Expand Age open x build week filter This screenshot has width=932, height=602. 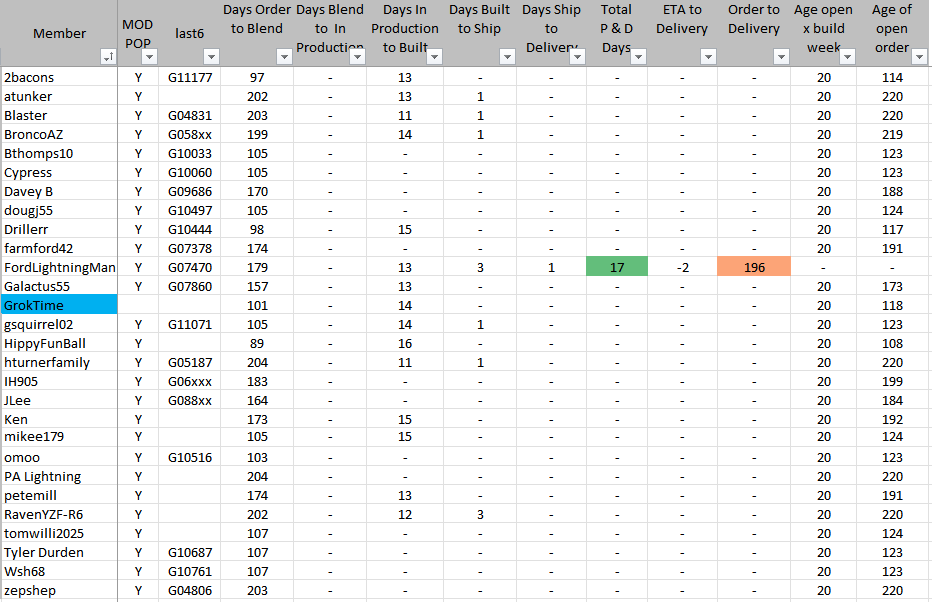[847, 58]
